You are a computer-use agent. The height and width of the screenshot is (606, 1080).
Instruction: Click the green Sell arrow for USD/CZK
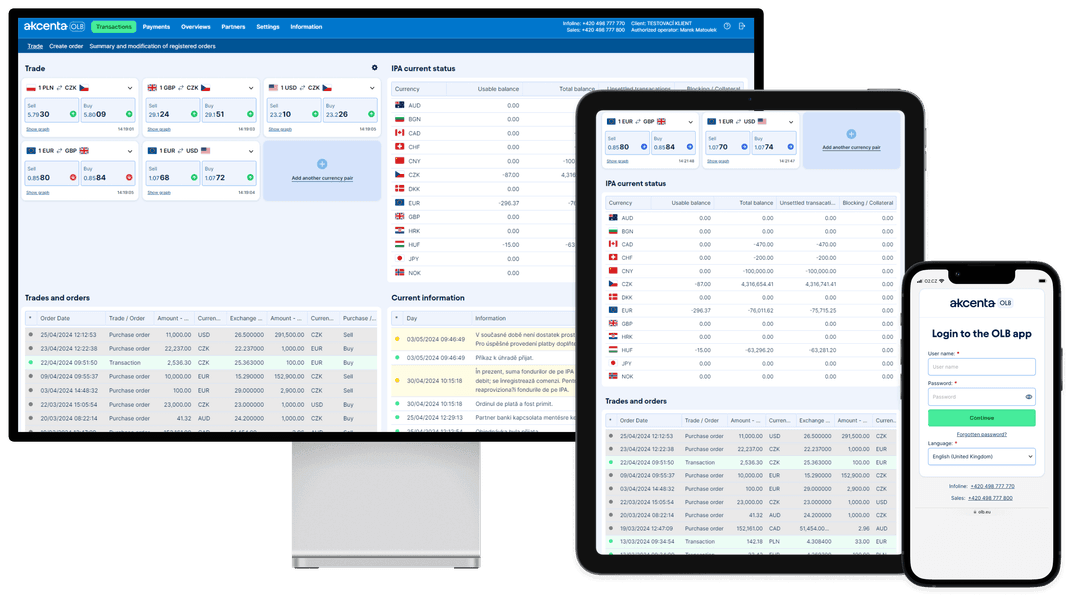(312, 114)
